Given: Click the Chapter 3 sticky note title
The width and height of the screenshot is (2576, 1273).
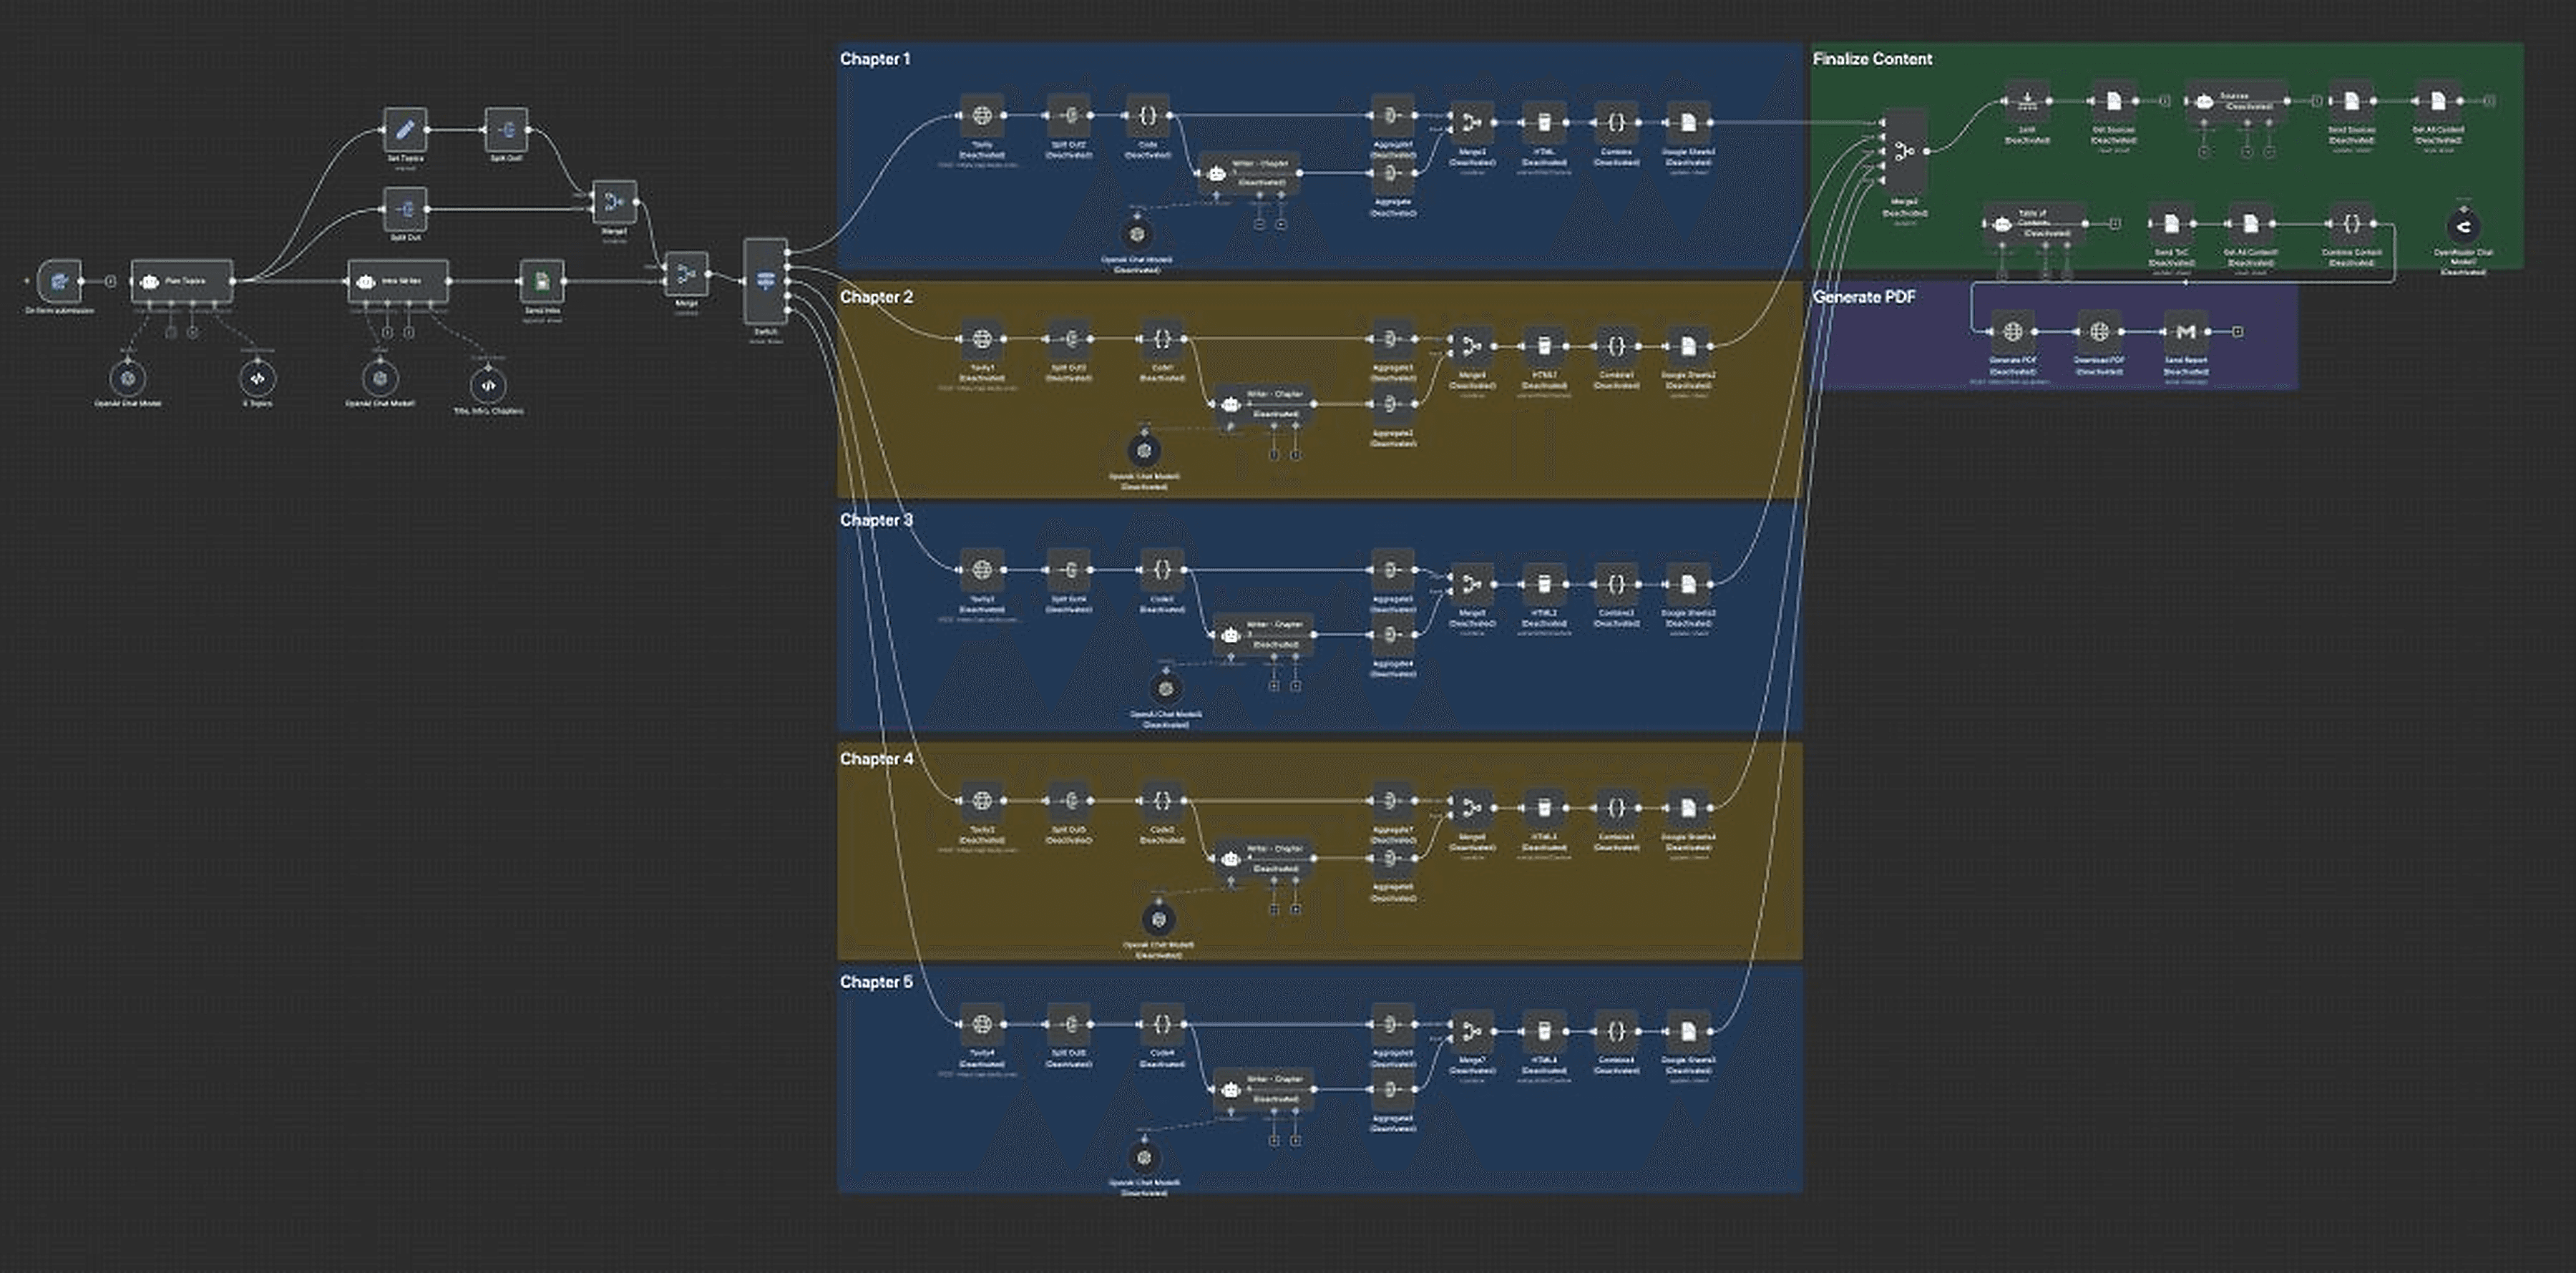Looking at the screenshot, I should click(876, 520).
